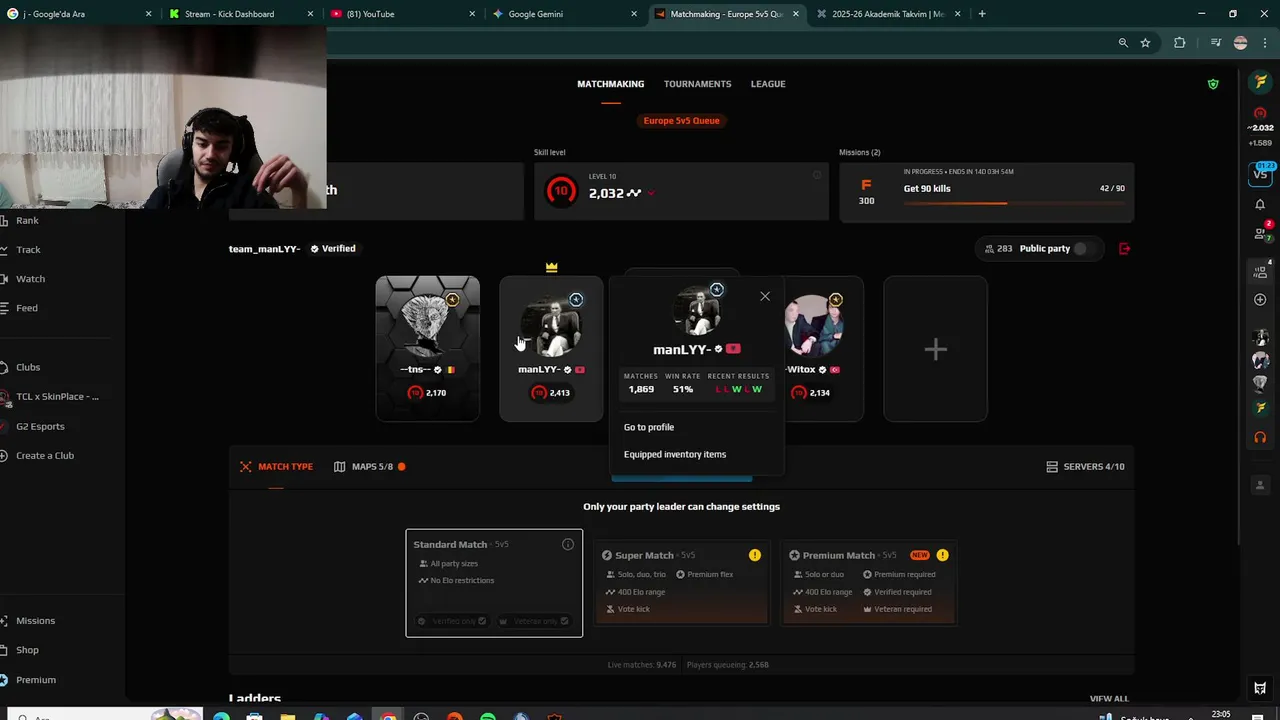Close the manLYY- profile popup
1280x720 pixels.
765,296
